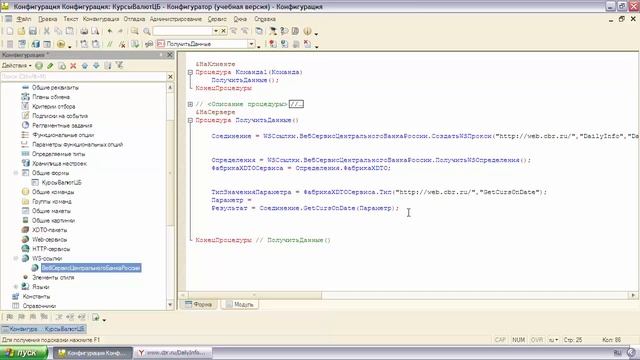Switch to the Модуль tab
640x360 pixels.
pyautogui.click(x=240, y=304)
